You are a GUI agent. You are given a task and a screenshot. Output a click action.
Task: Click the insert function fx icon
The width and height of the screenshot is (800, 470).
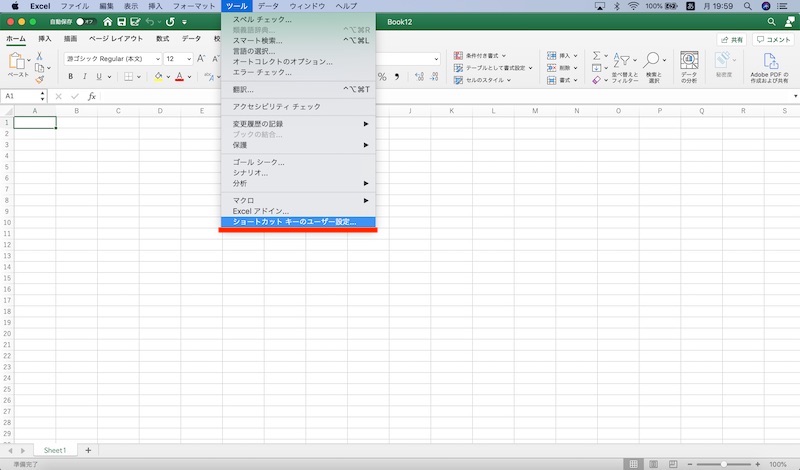pos(92,96)
